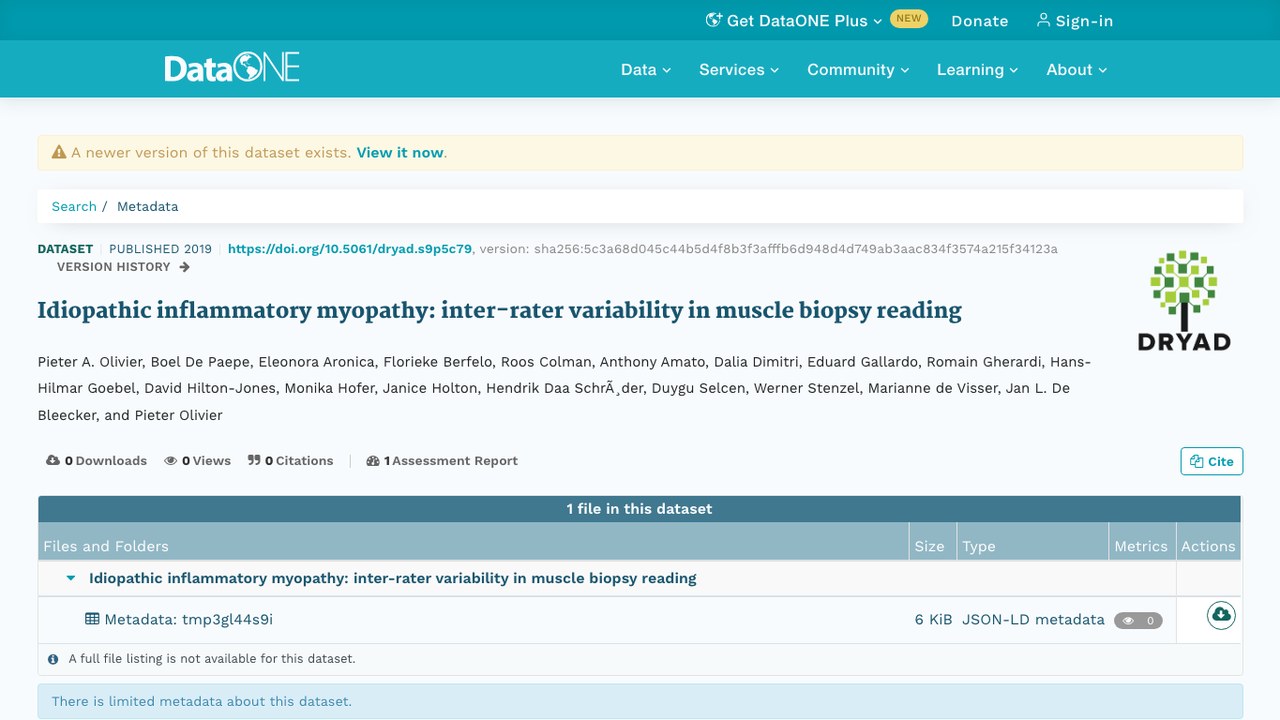
Task: Open the dryad DOI link
Action: tap(350, 249)
